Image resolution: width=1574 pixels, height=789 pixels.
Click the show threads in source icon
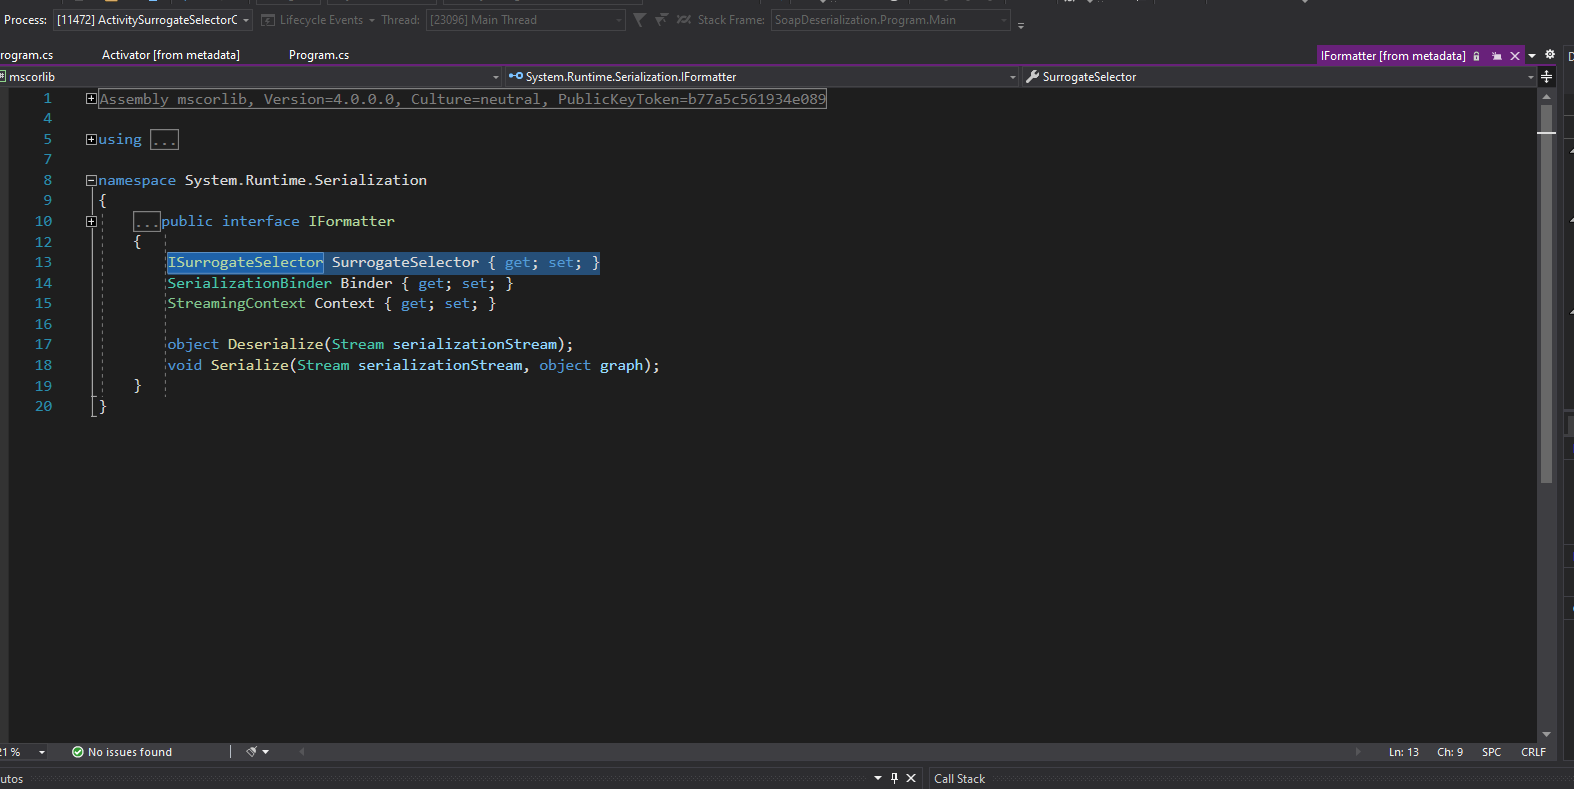(683, 20)
